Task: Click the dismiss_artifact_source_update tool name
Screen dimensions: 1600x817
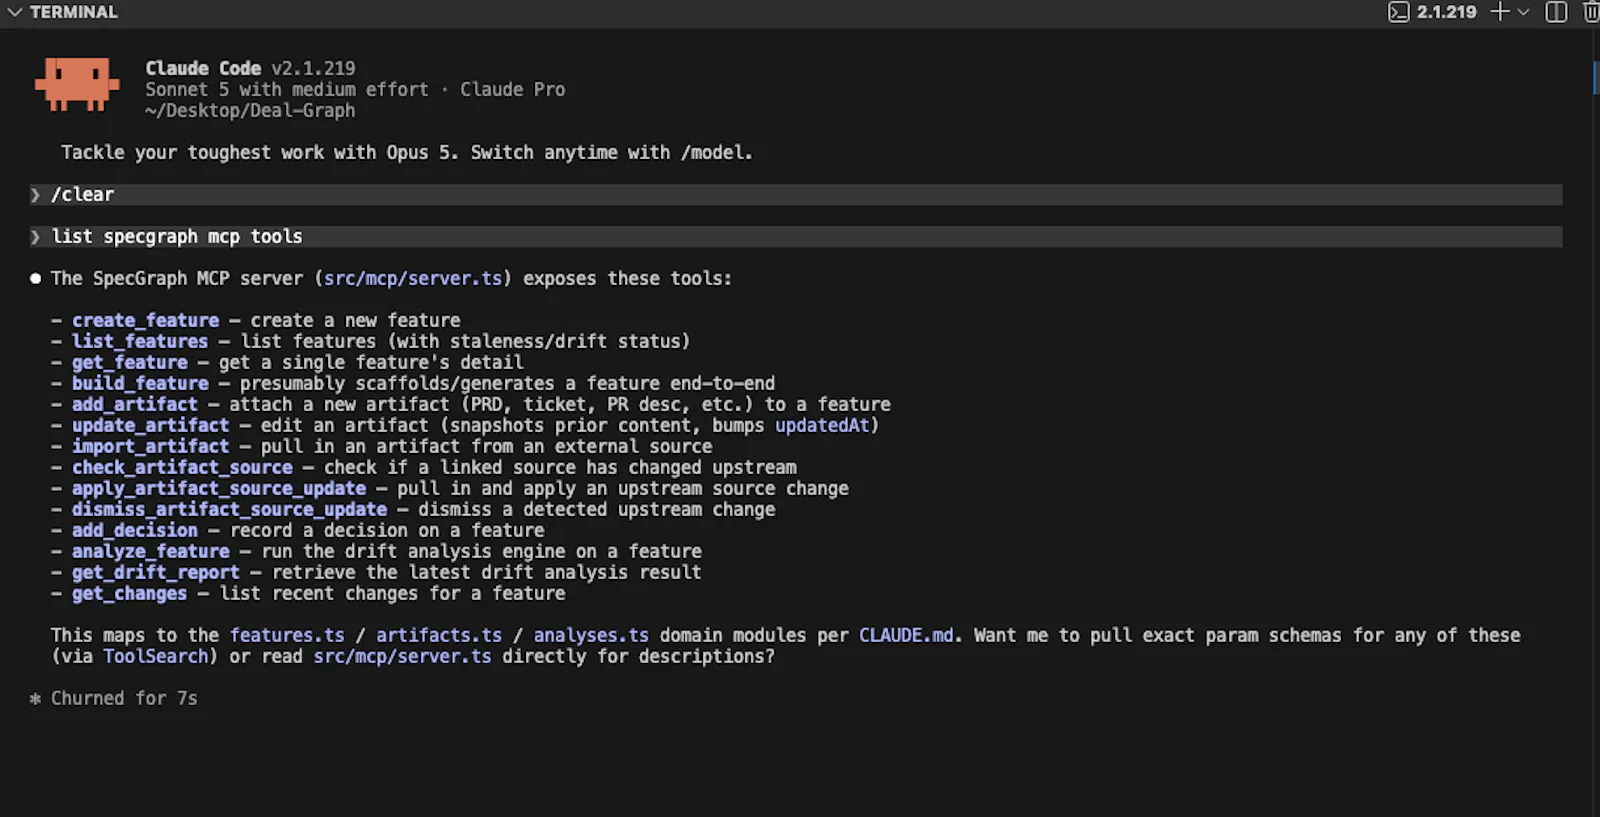Action: coord(229,509)
